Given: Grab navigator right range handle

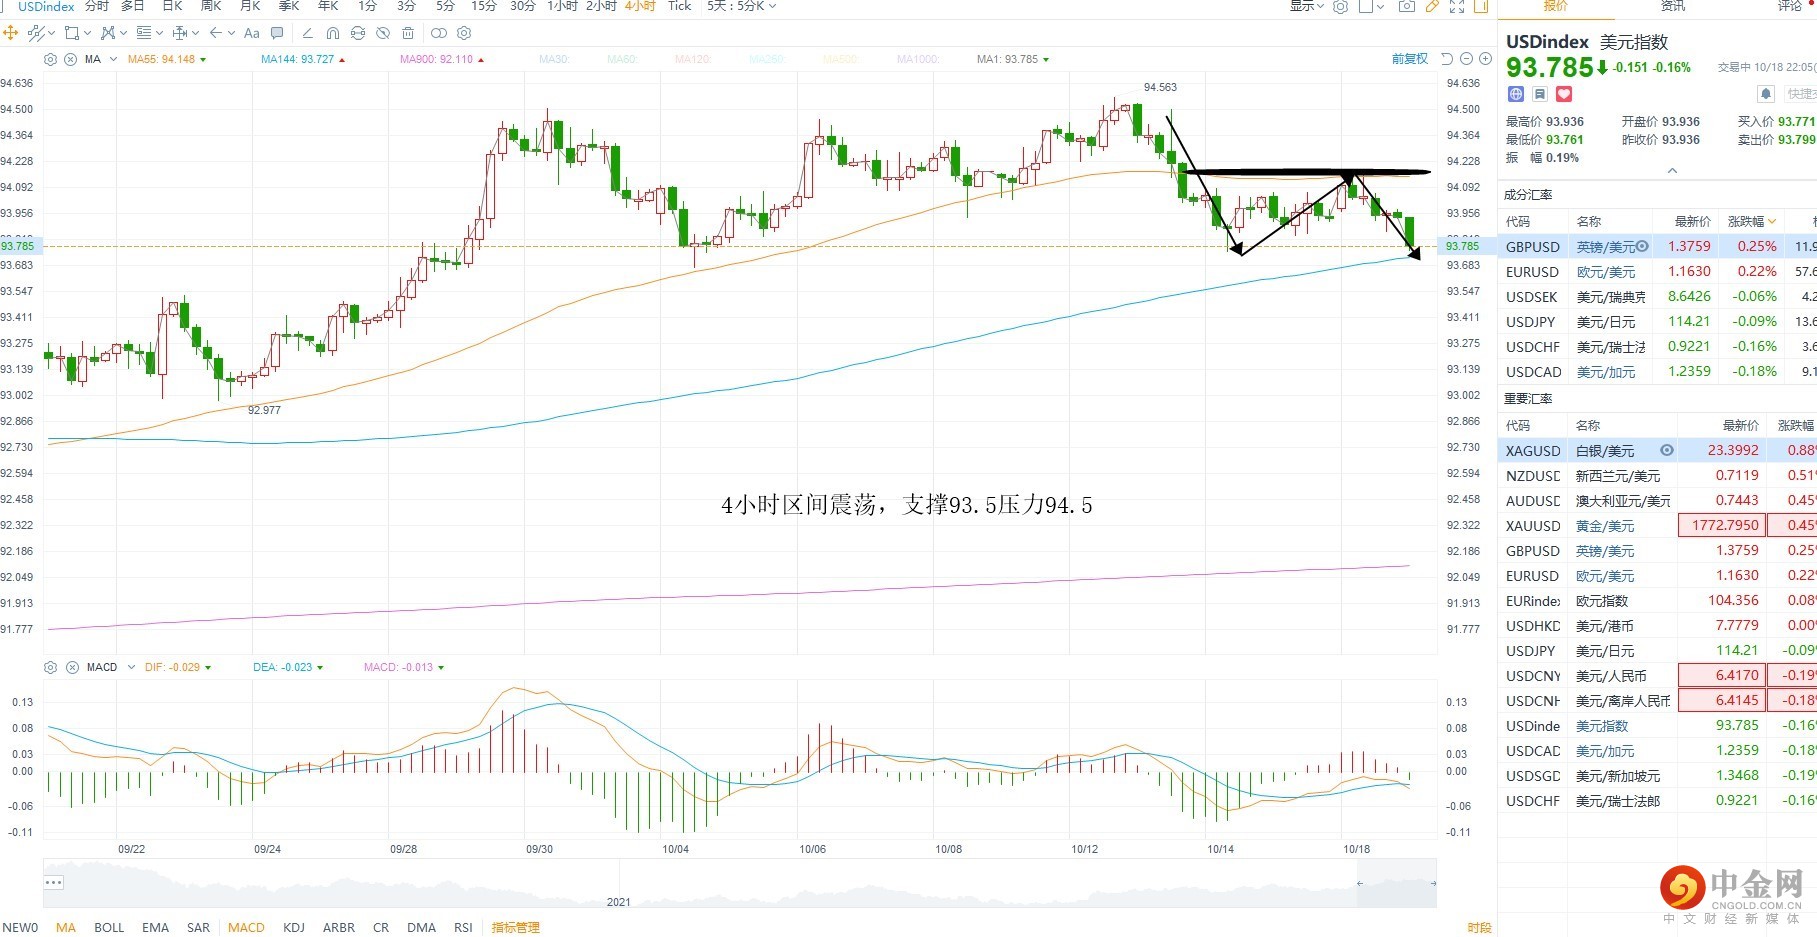Looking at the screenshot, I should click(1433, 884).
